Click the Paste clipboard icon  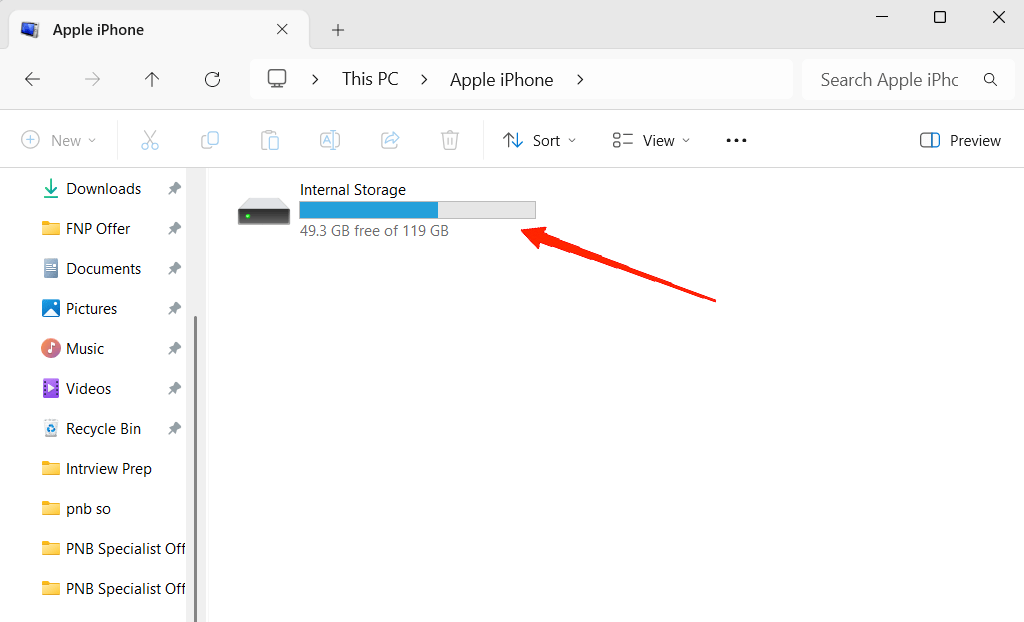270,140
